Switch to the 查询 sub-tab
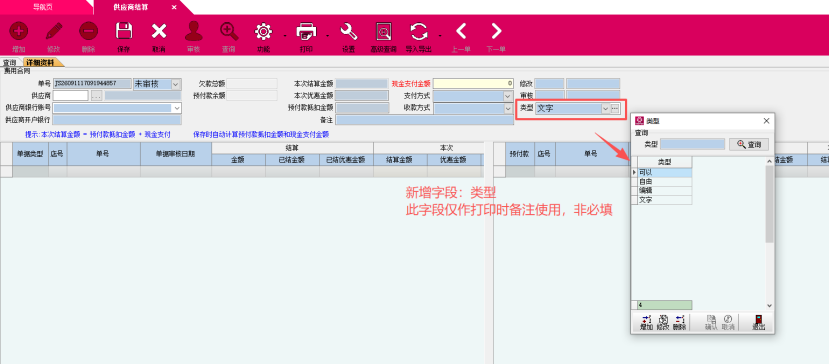The image size is (829, 364). (10, 62)
